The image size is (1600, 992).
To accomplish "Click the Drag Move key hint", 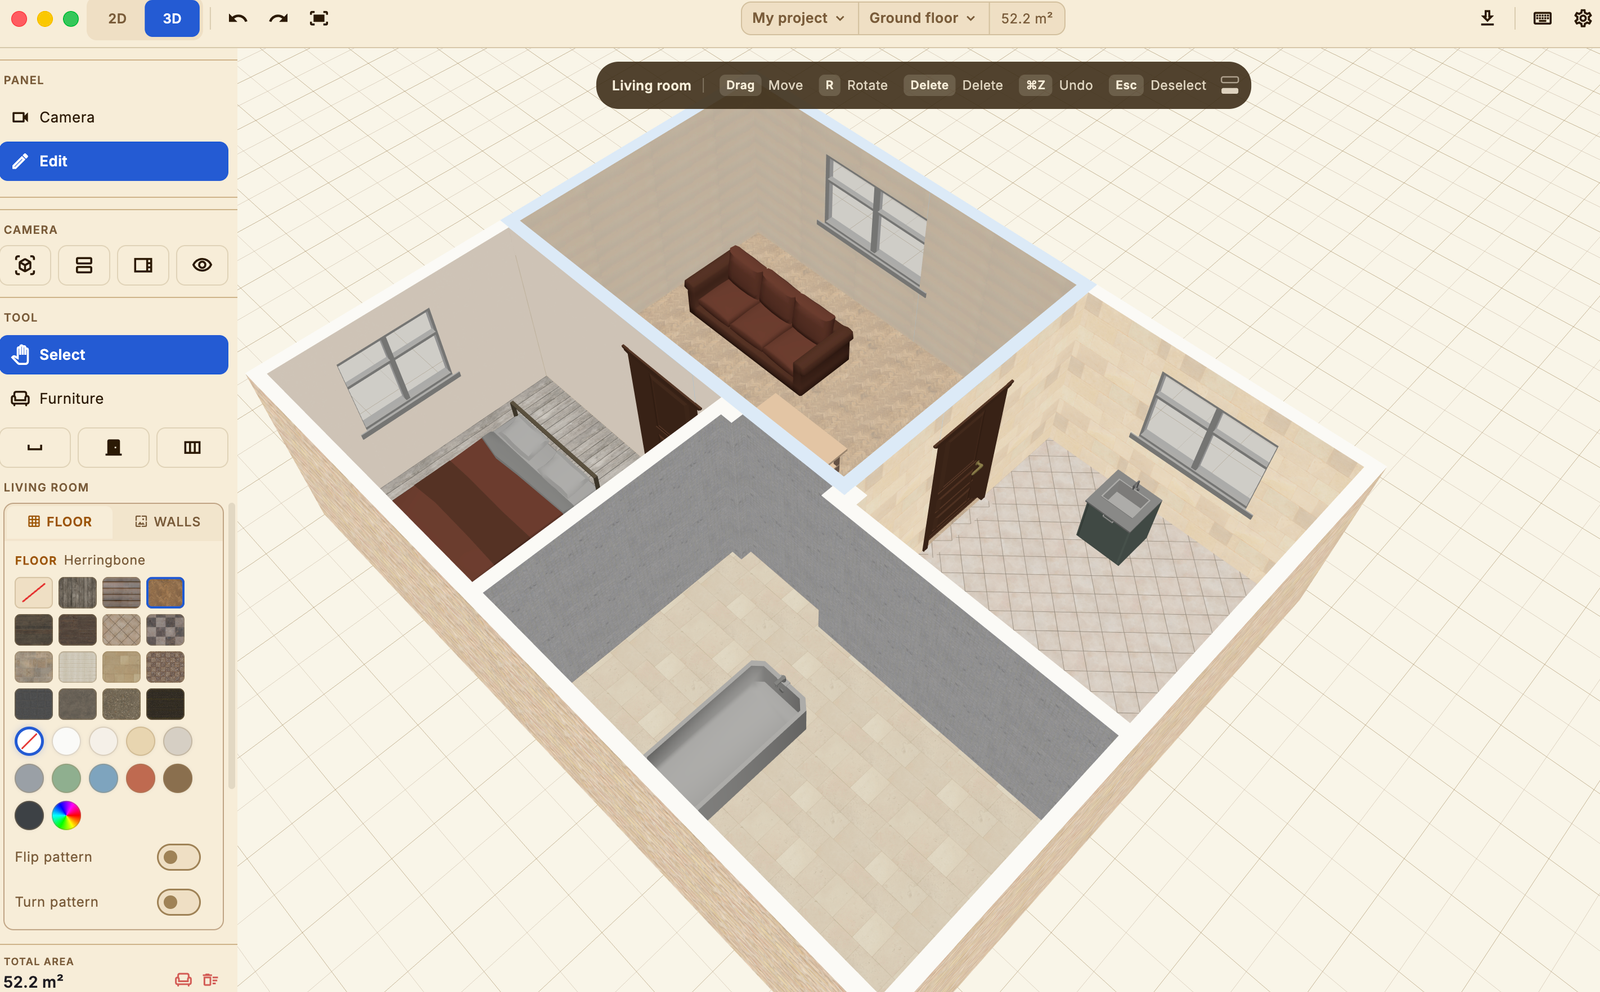I will [x=761, y=85].
